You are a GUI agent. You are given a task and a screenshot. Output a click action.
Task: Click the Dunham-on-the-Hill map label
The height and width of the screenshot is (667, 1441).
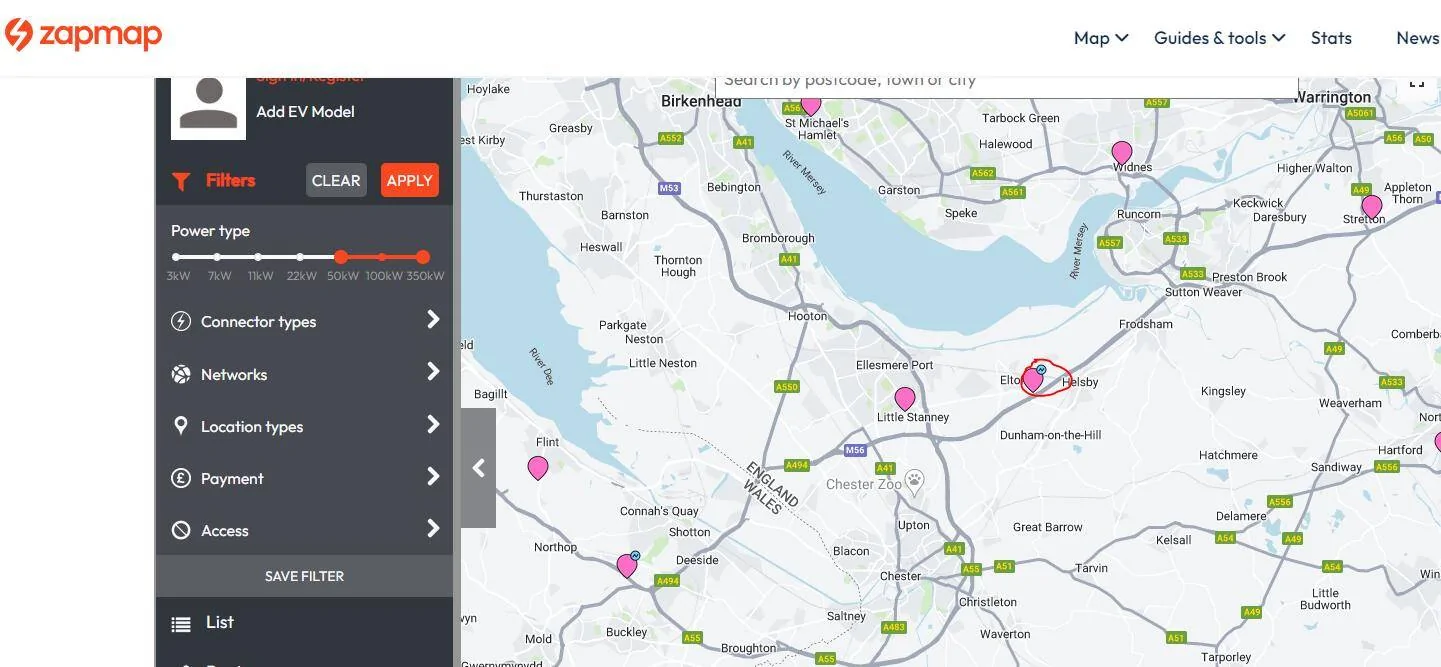pos(1051,435)
